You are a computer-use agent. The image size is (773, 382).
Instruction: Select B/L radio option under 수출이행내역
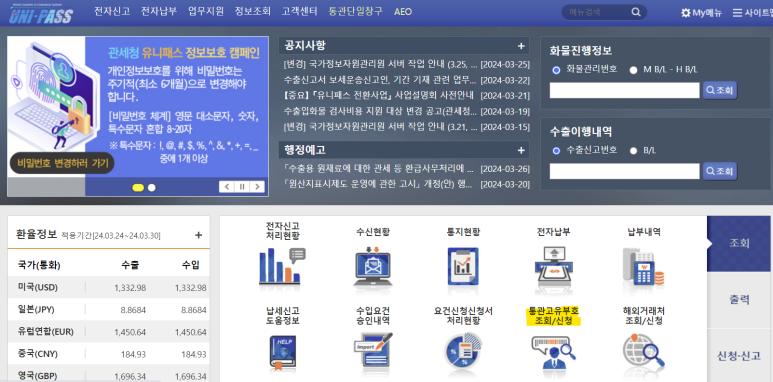tap(633, 150)
